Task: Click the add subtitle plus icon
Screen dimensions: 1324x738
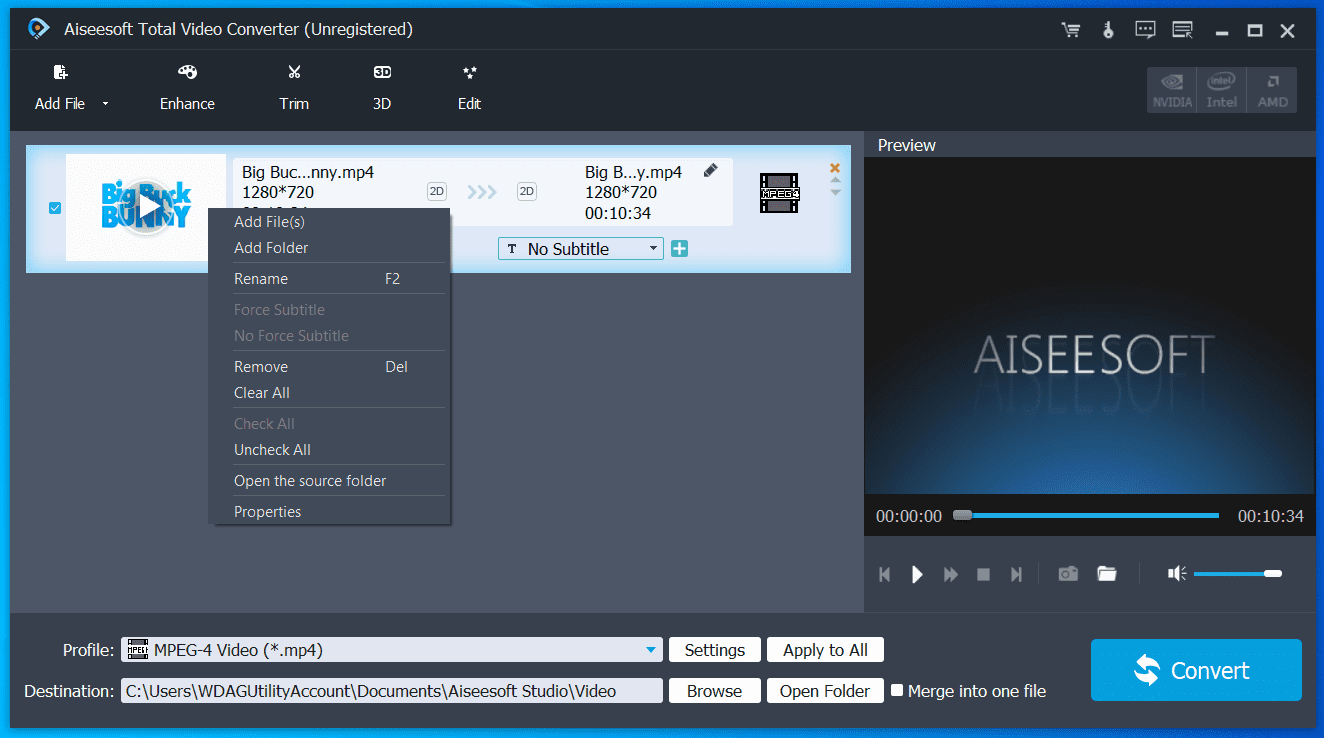Action: (679, 249)
